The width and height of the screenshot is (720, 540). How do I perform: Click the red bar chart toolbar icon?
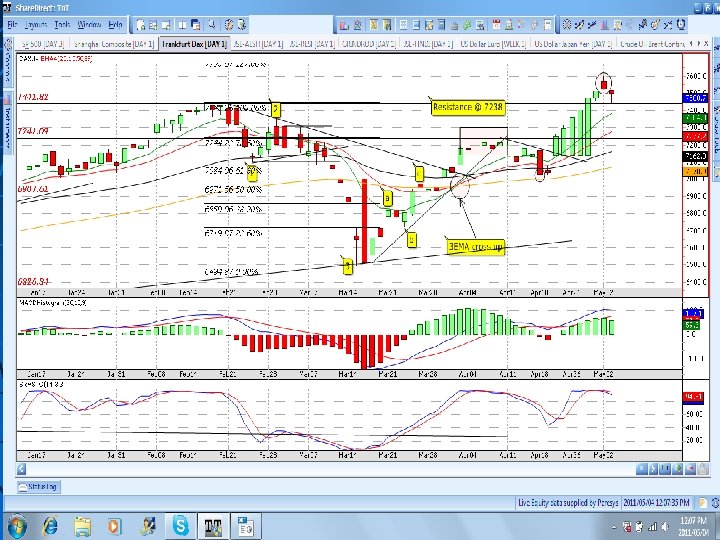(x=344, y=25)
